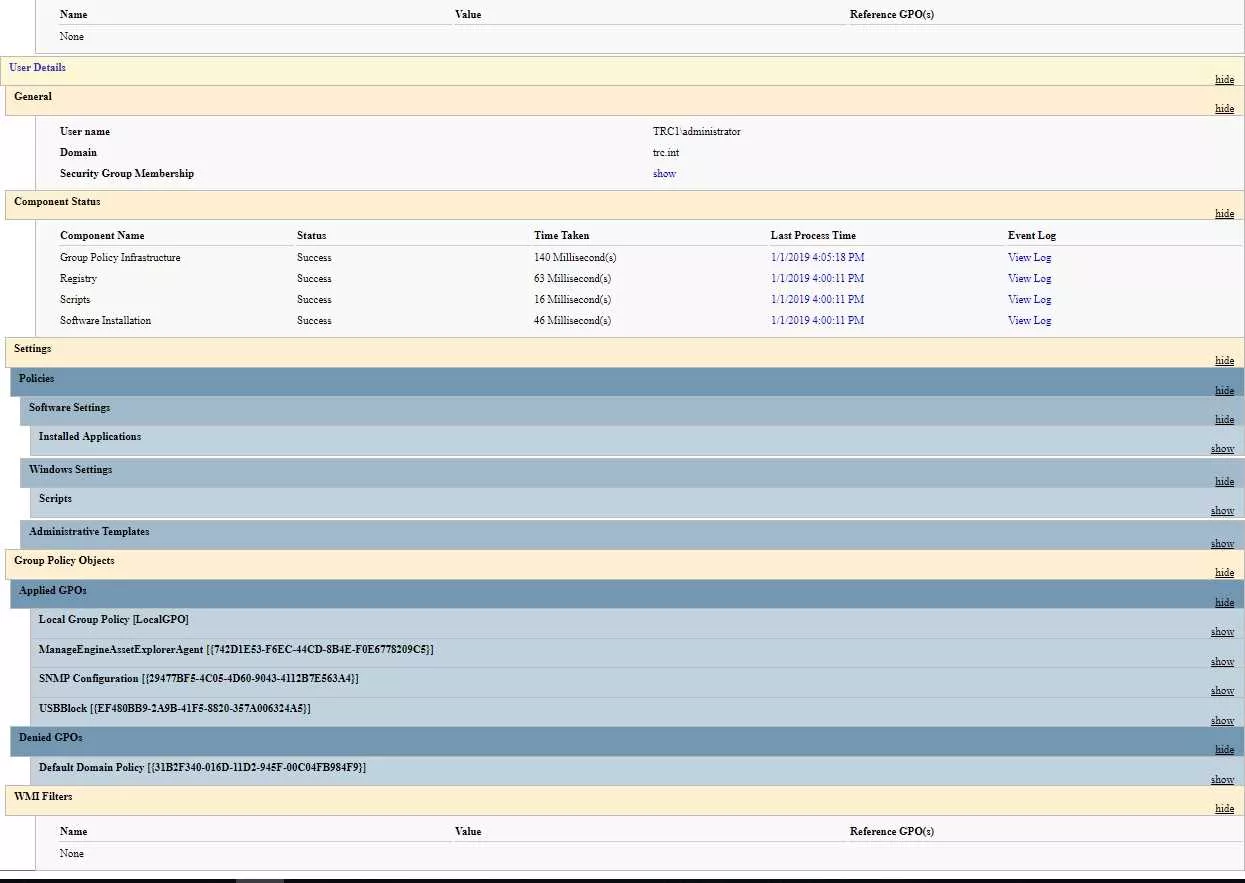
Task: Click the "Software Installation" component name
Action: pos(106,321)
